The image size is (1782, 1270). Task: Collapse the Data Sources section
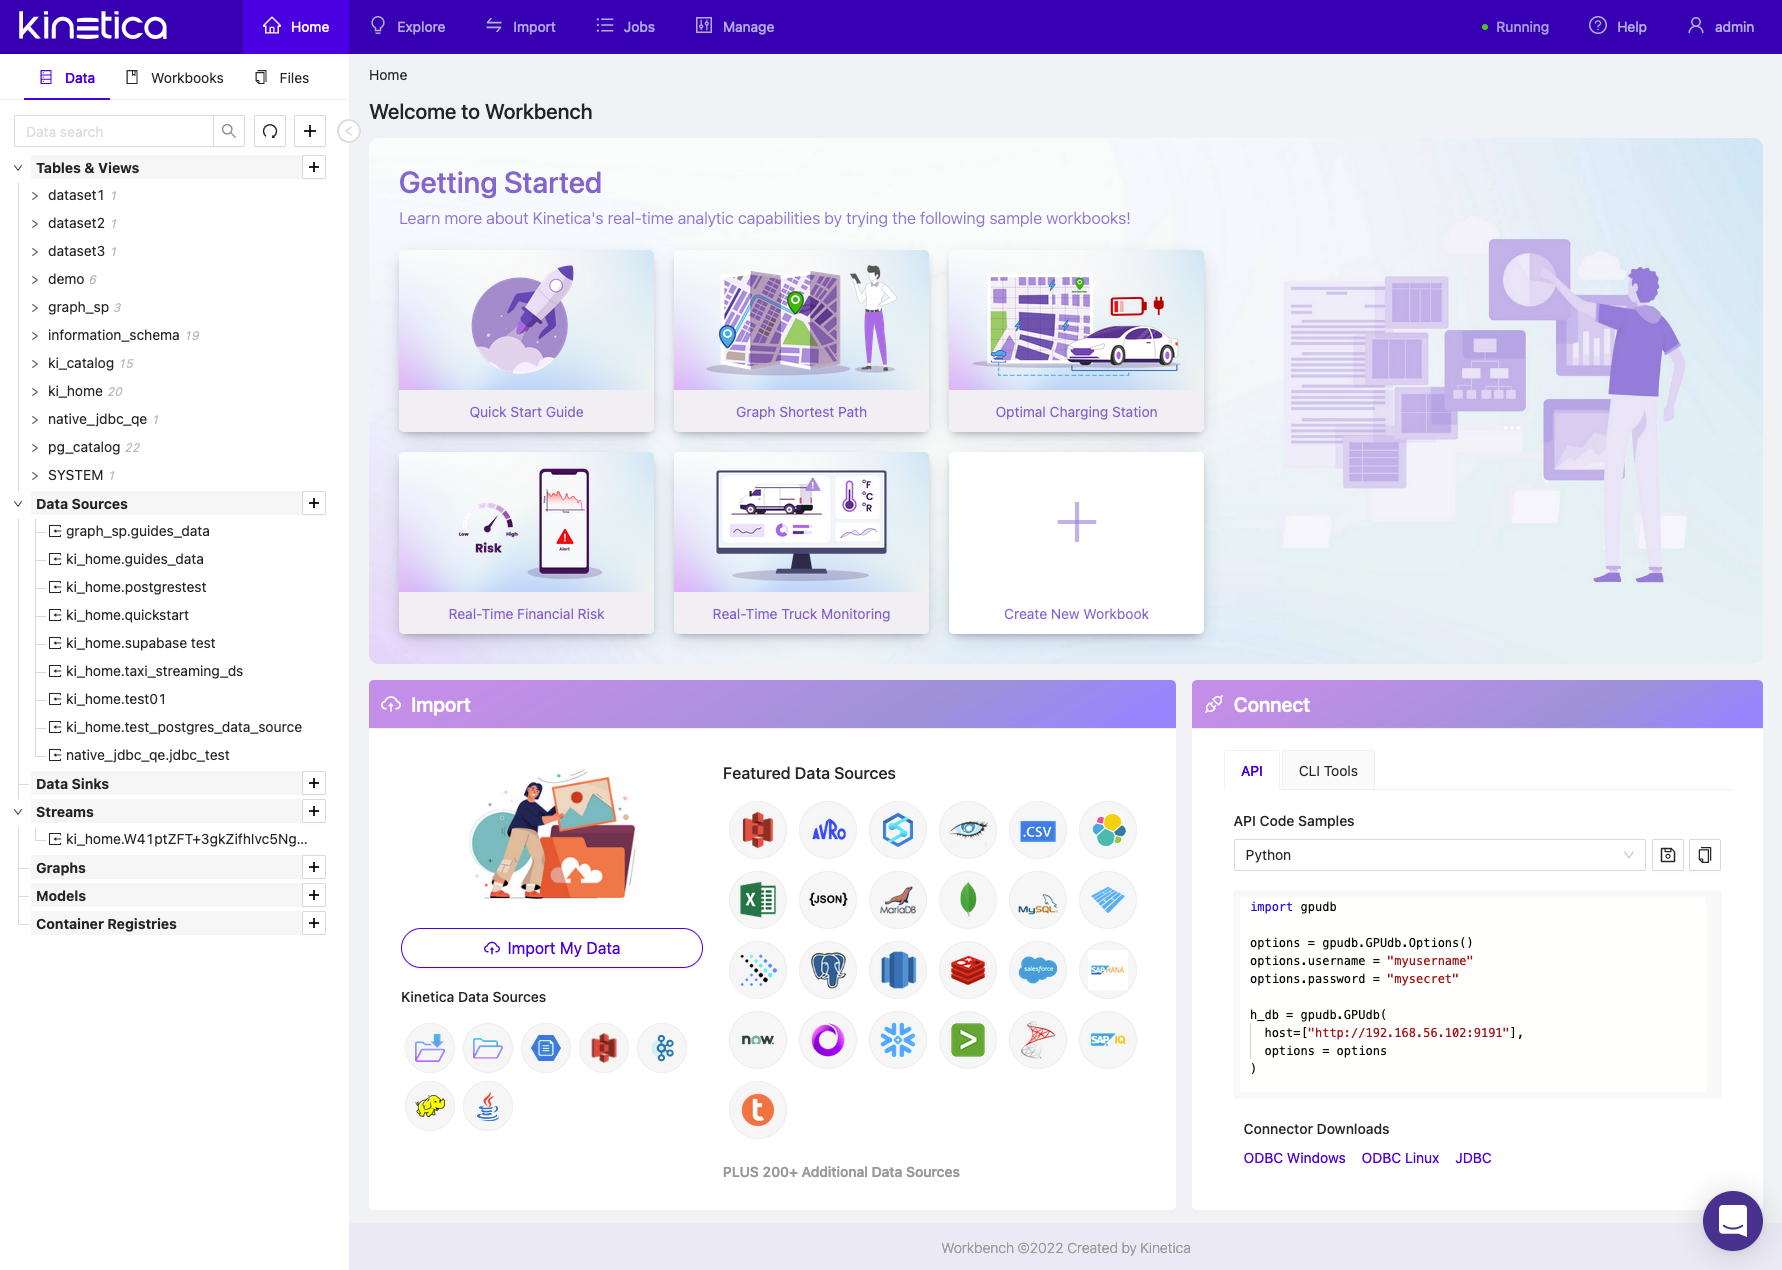pos(18,504)
